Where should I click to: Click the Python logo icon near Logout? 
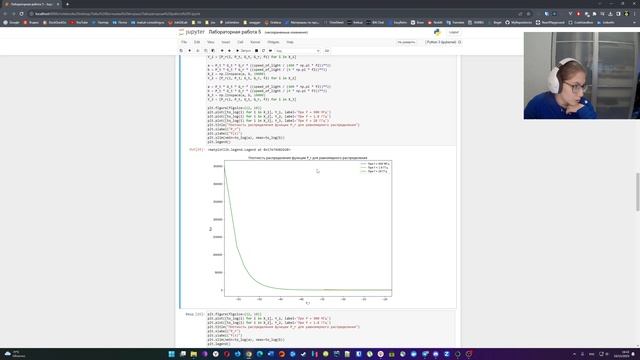(x=438, y=32)
